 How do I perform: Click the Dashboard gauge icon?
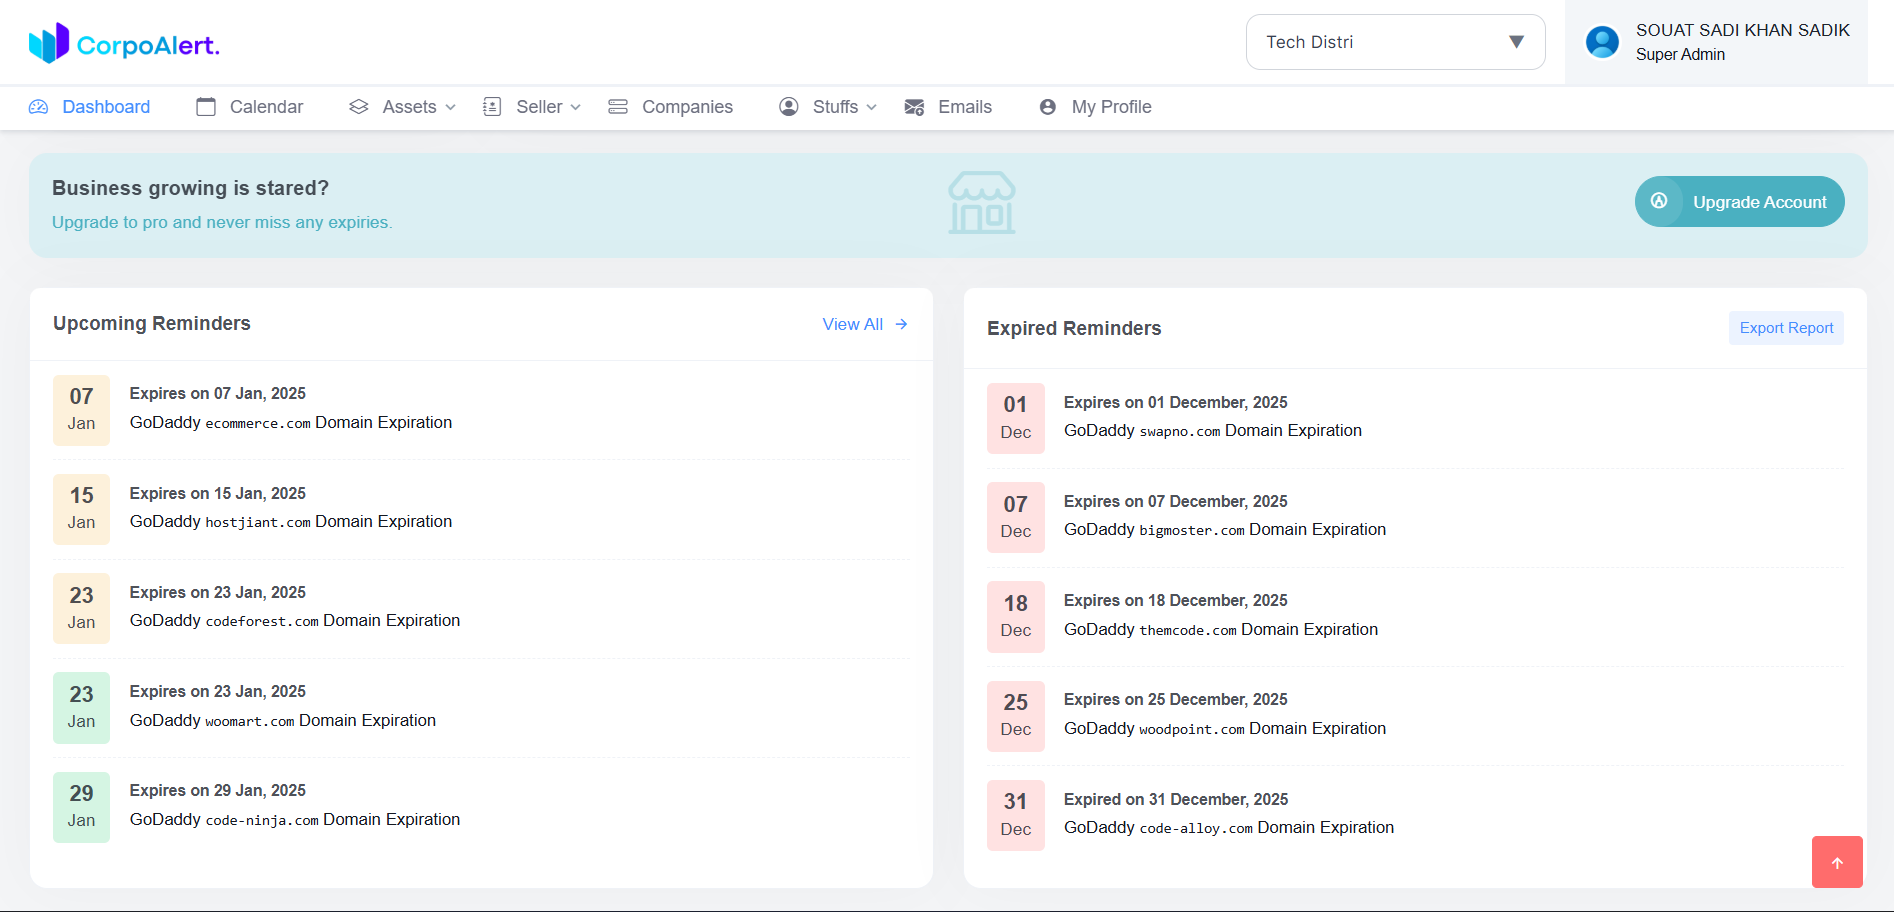tap(39, 107)
